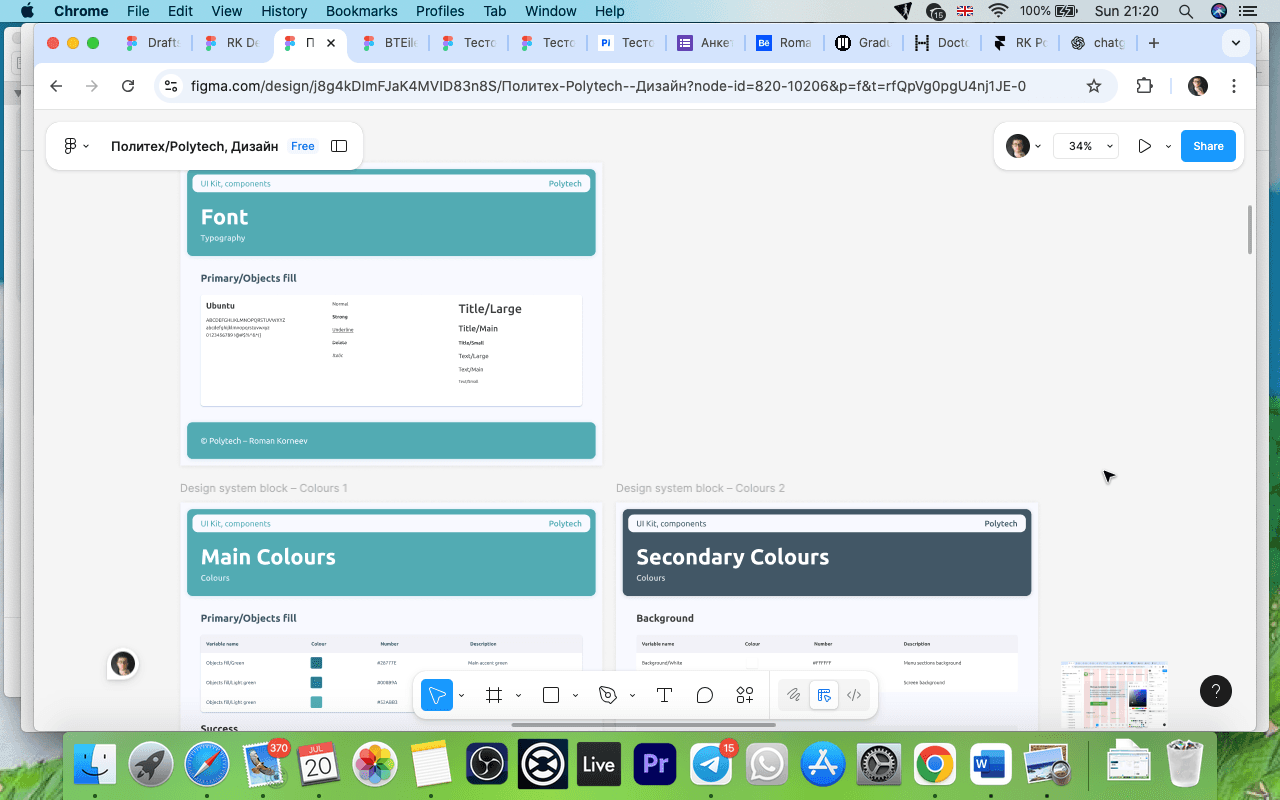
Task: Open Frame tool options chevron
Action: coord(518,695)
